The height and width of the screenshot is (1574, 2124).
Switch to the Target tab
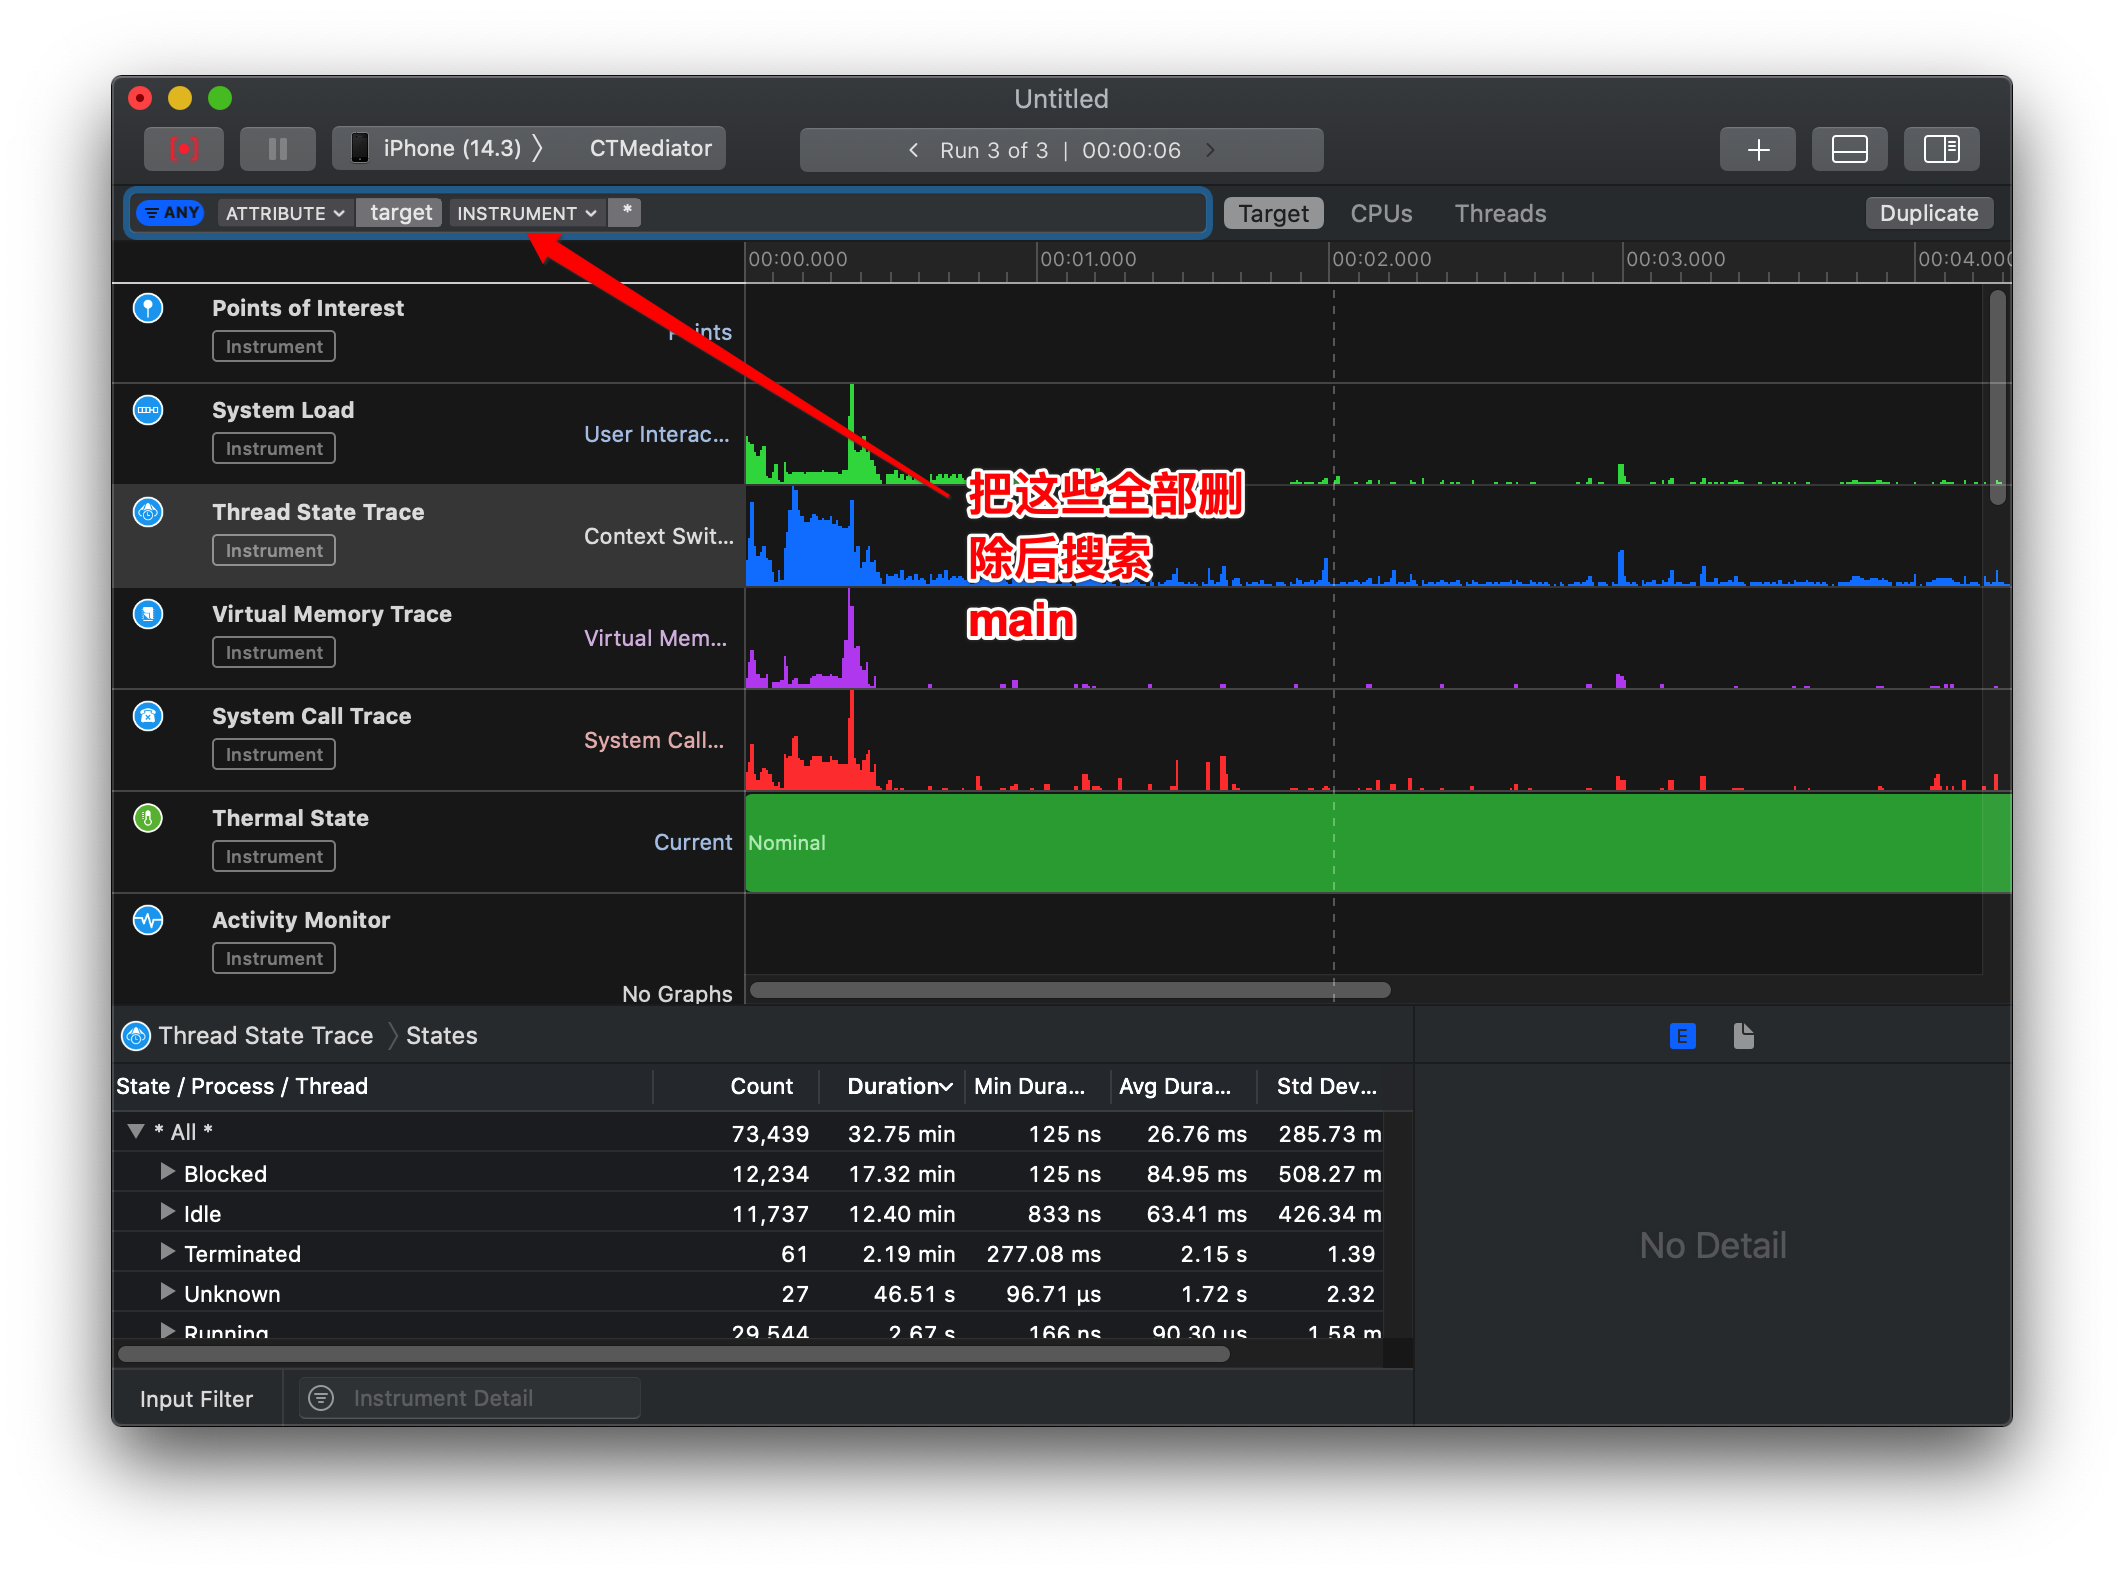click(1273, 213)
